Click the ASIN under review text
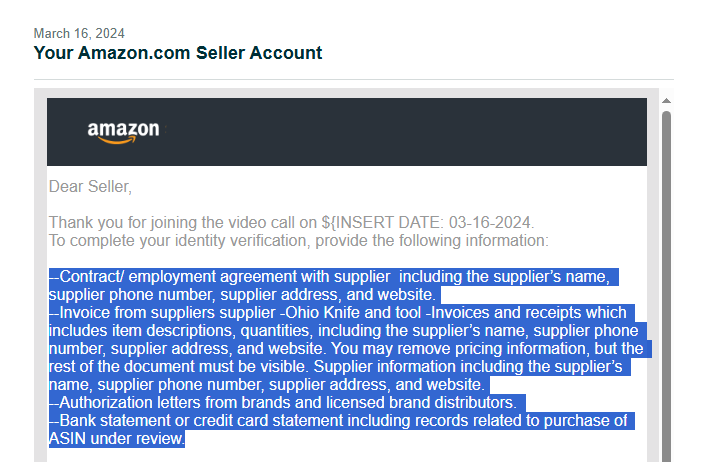Image resolution: width=712 pixels, height=462 pixels. (116, 439)
